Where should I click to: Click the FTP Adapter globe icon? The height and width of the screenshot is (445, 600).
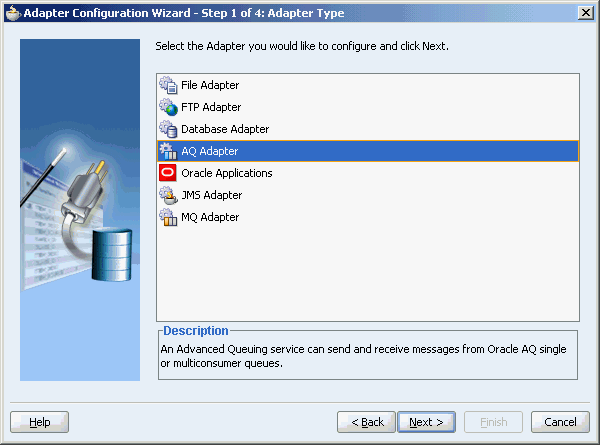(x=168, y=107)
